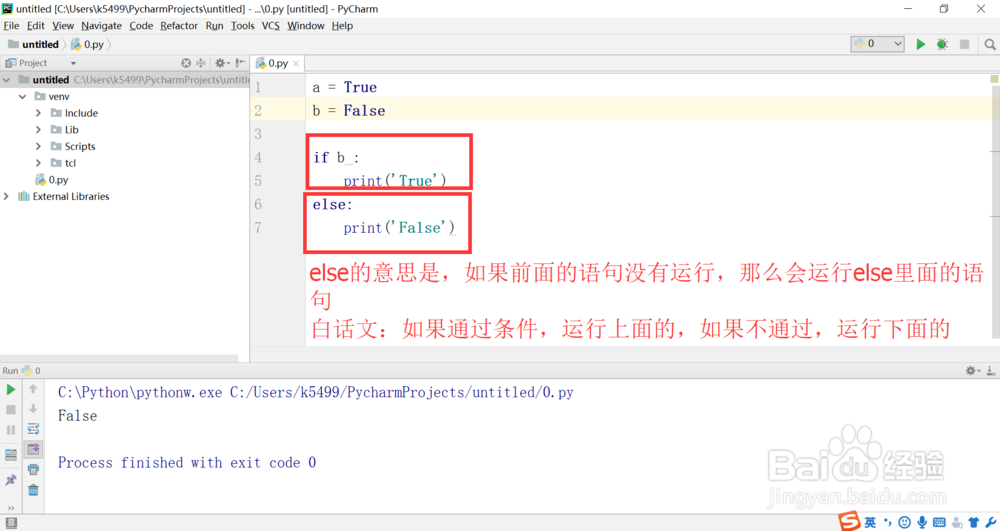Open the Tools menu
The height and width of the screenshot is (531, 1000).
click(x=242, y=25)
